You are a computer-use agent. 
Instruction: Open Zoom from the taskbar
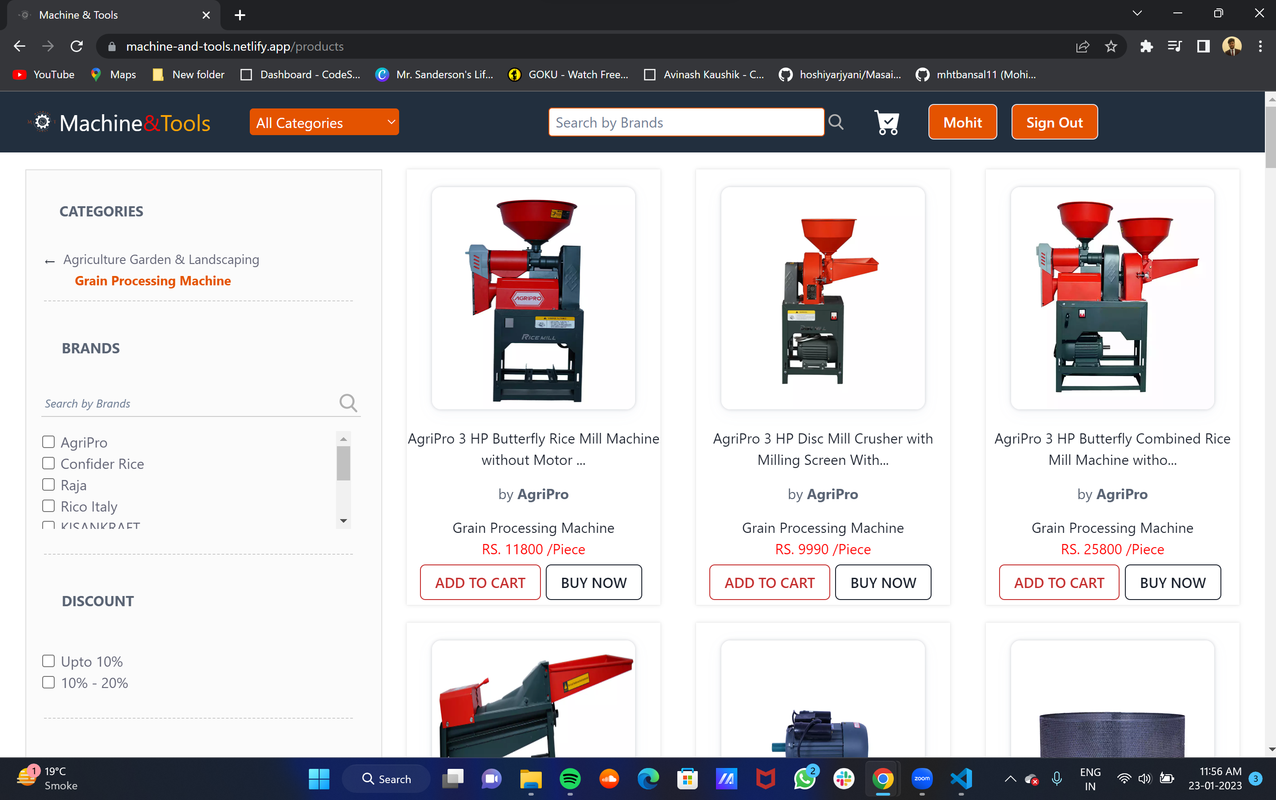point(922,779)
